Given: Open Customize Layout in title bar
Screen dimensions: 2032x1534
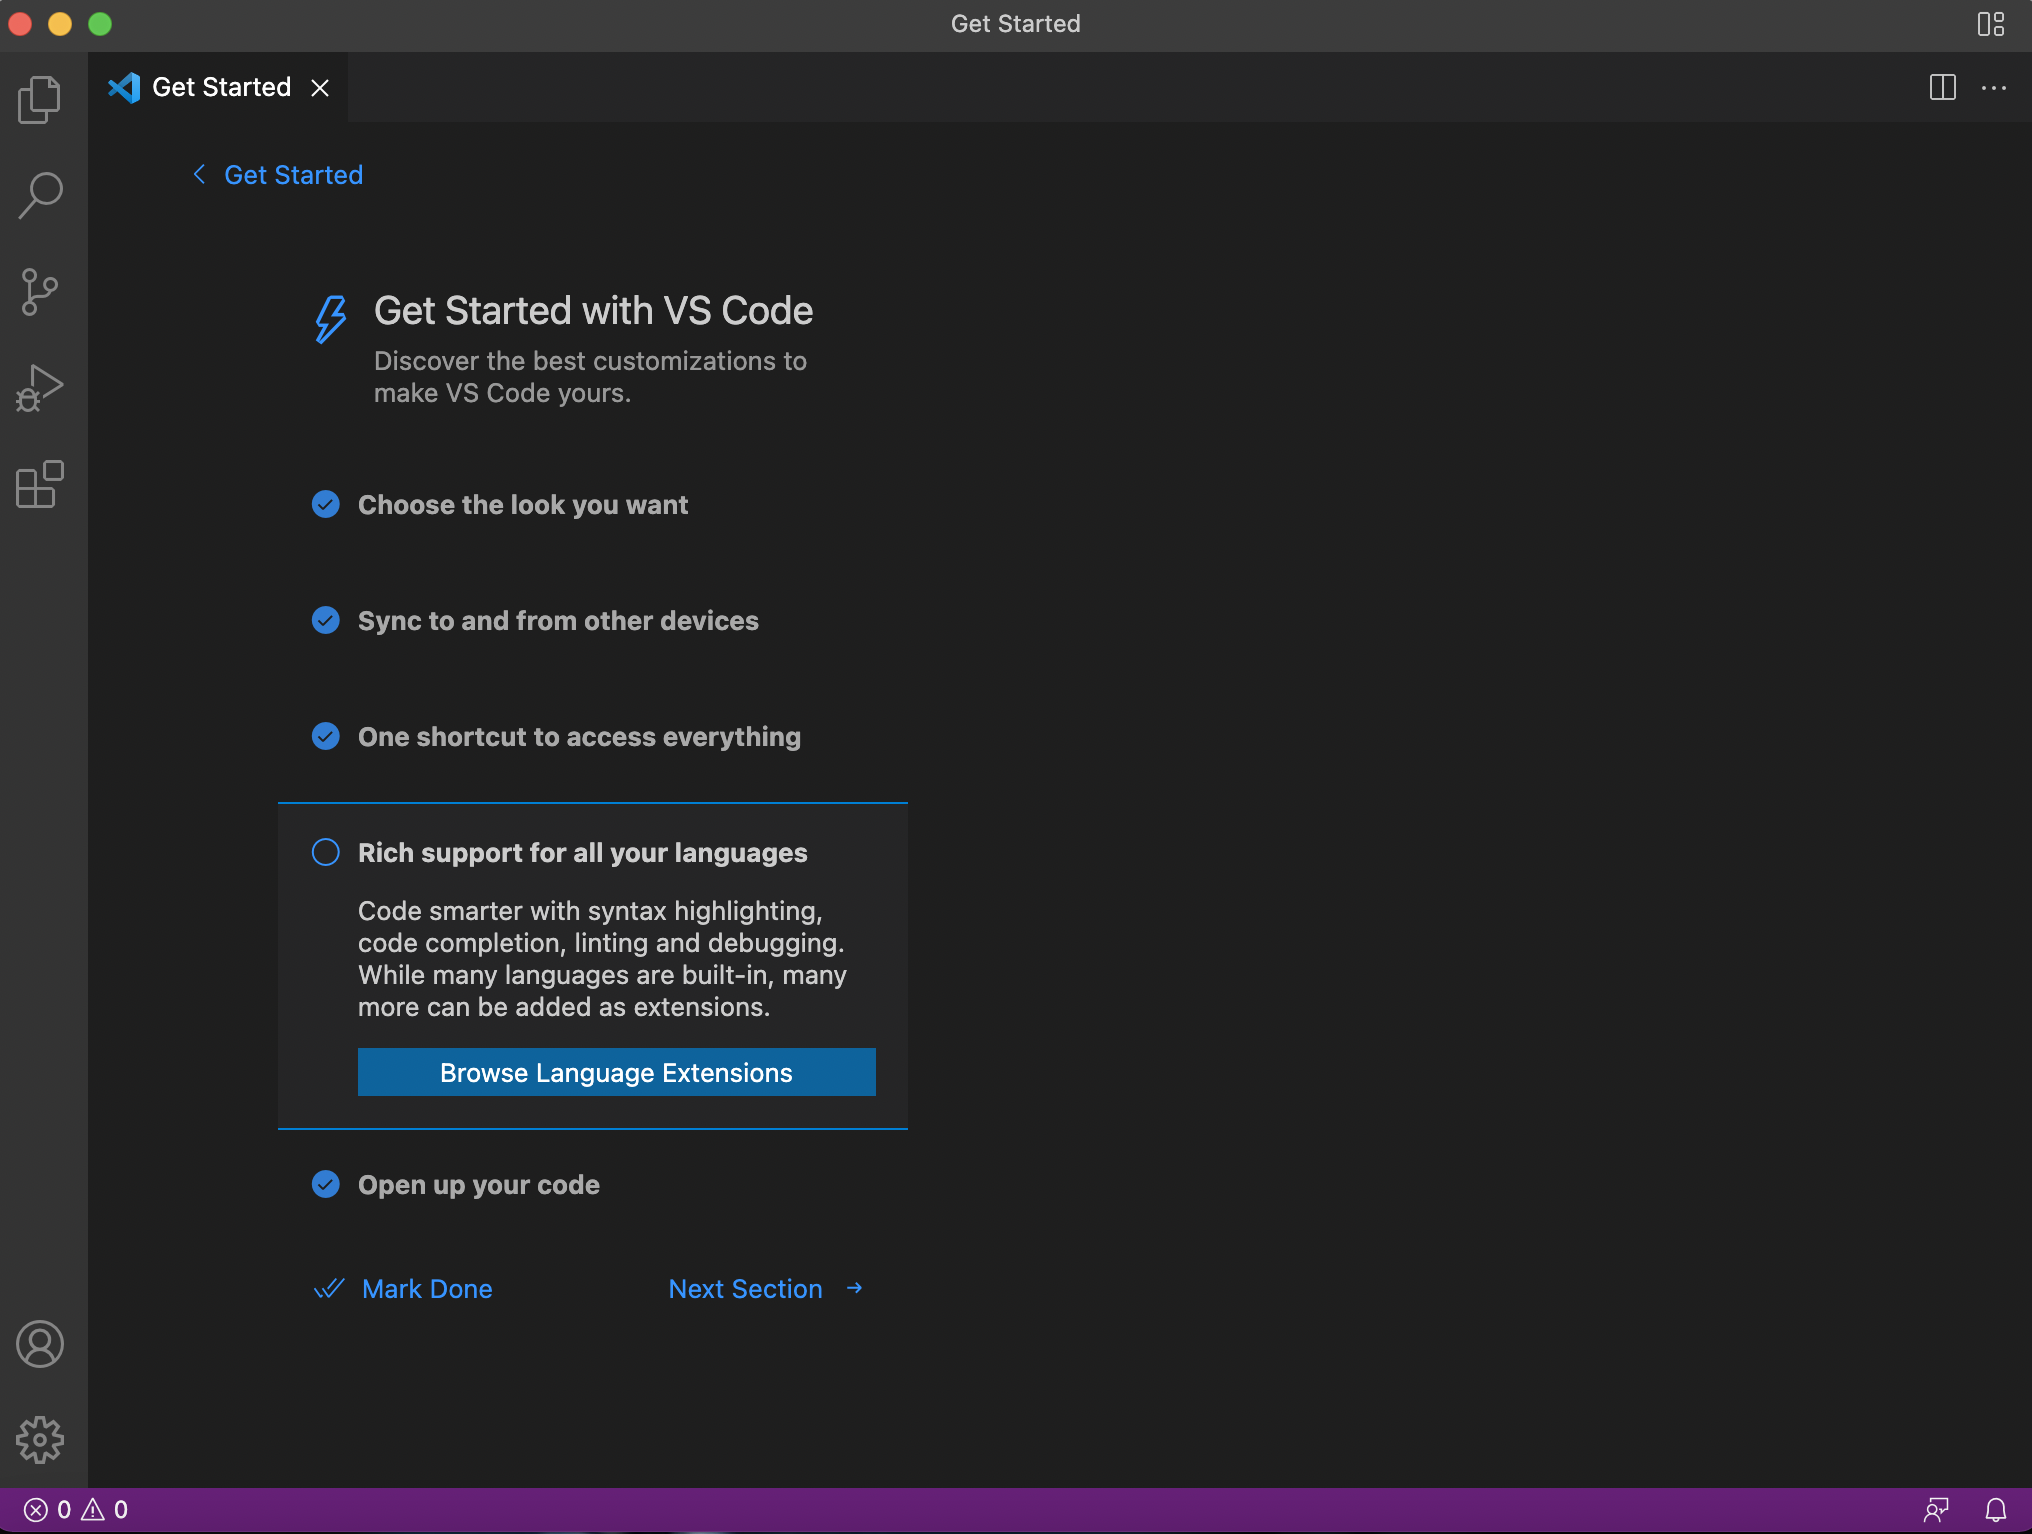Looking at the screenshot, I should pos(1990,24).
